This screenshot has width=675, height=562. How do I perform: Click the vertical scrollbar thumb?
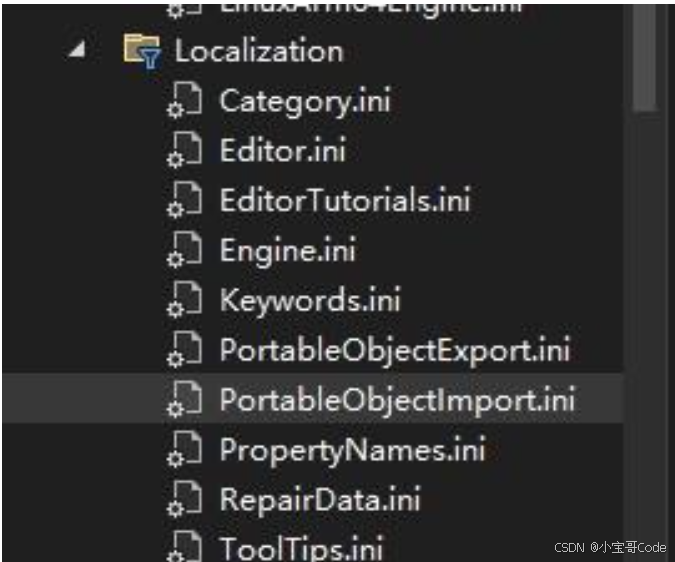click(644, 57)
